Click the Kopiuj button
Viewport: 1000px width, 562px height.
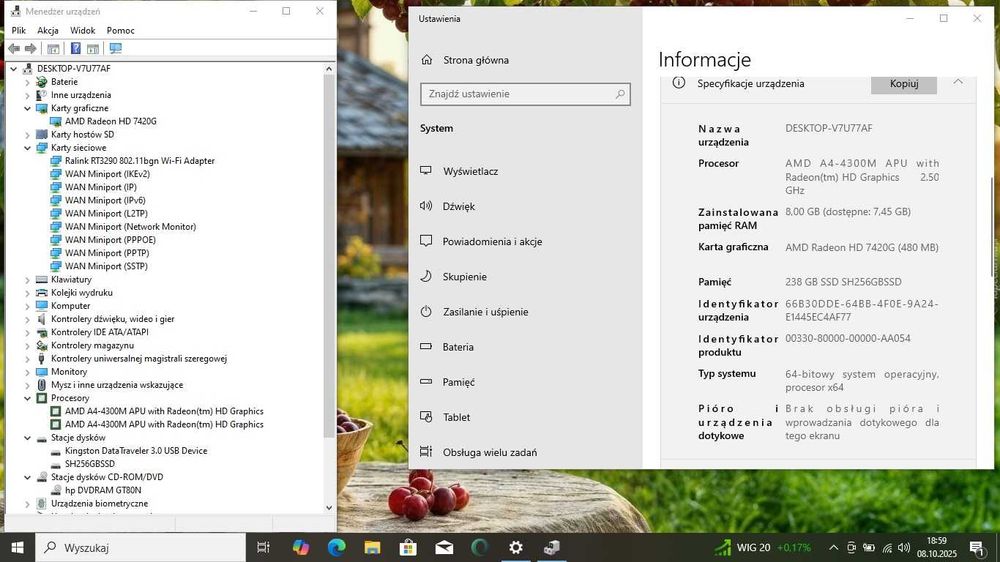(904, 84)
